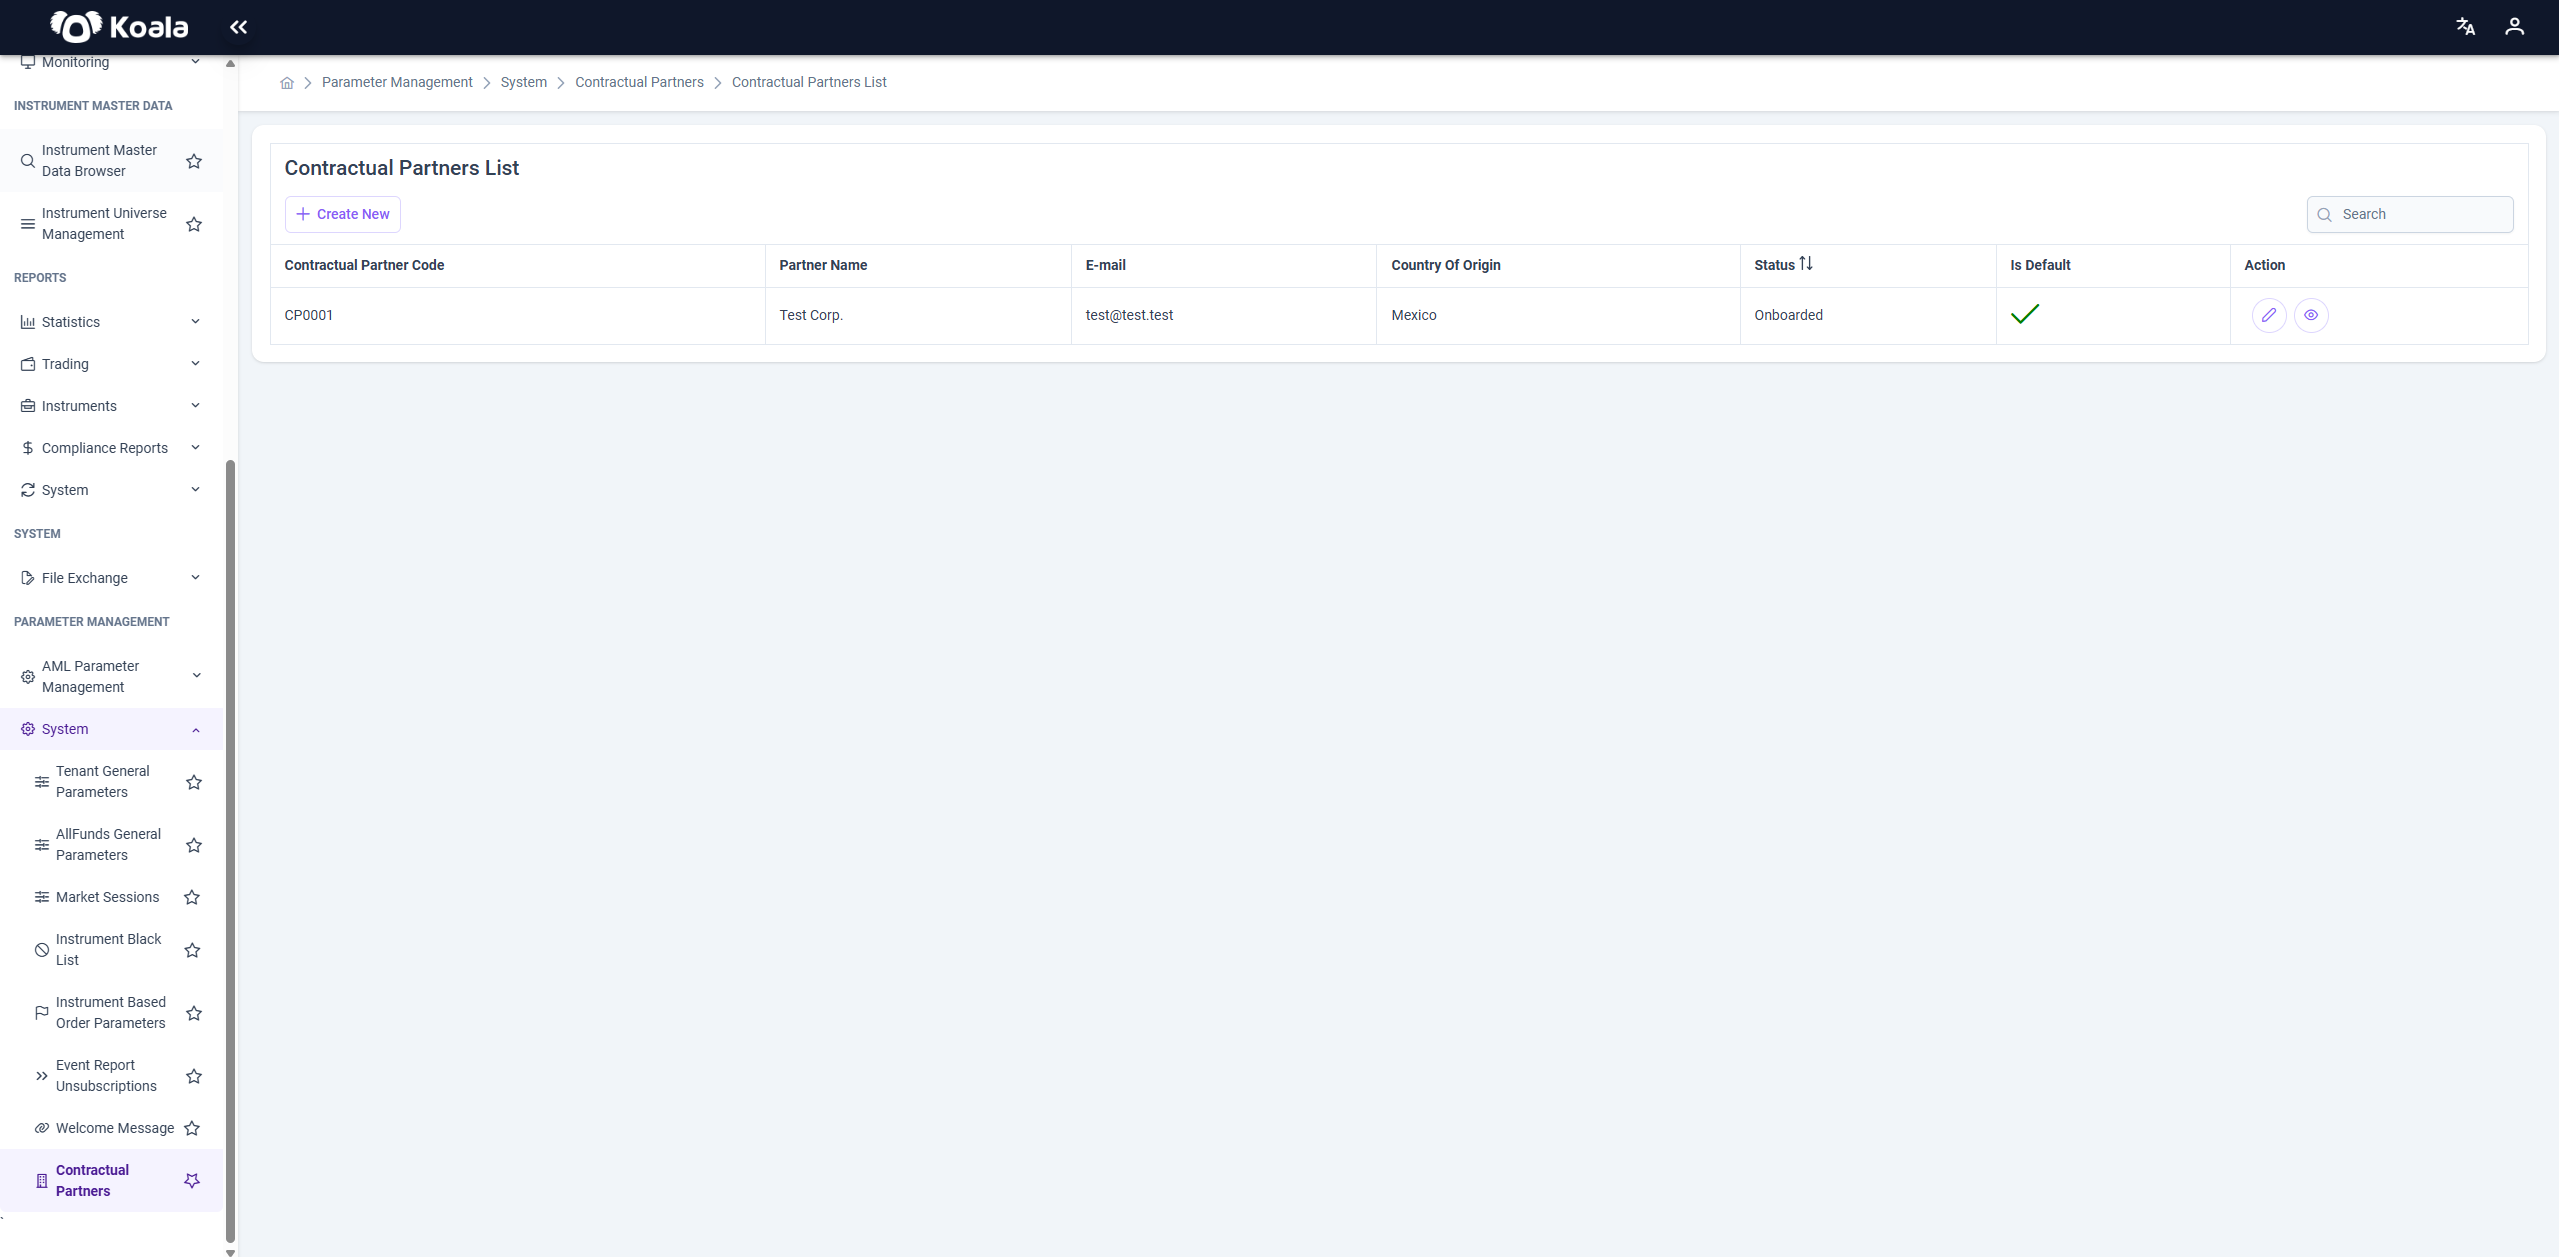This screenshot has width=2559, height=1257.
Task: Favorite Instrument Universe Management star
Action: point(194,224)
